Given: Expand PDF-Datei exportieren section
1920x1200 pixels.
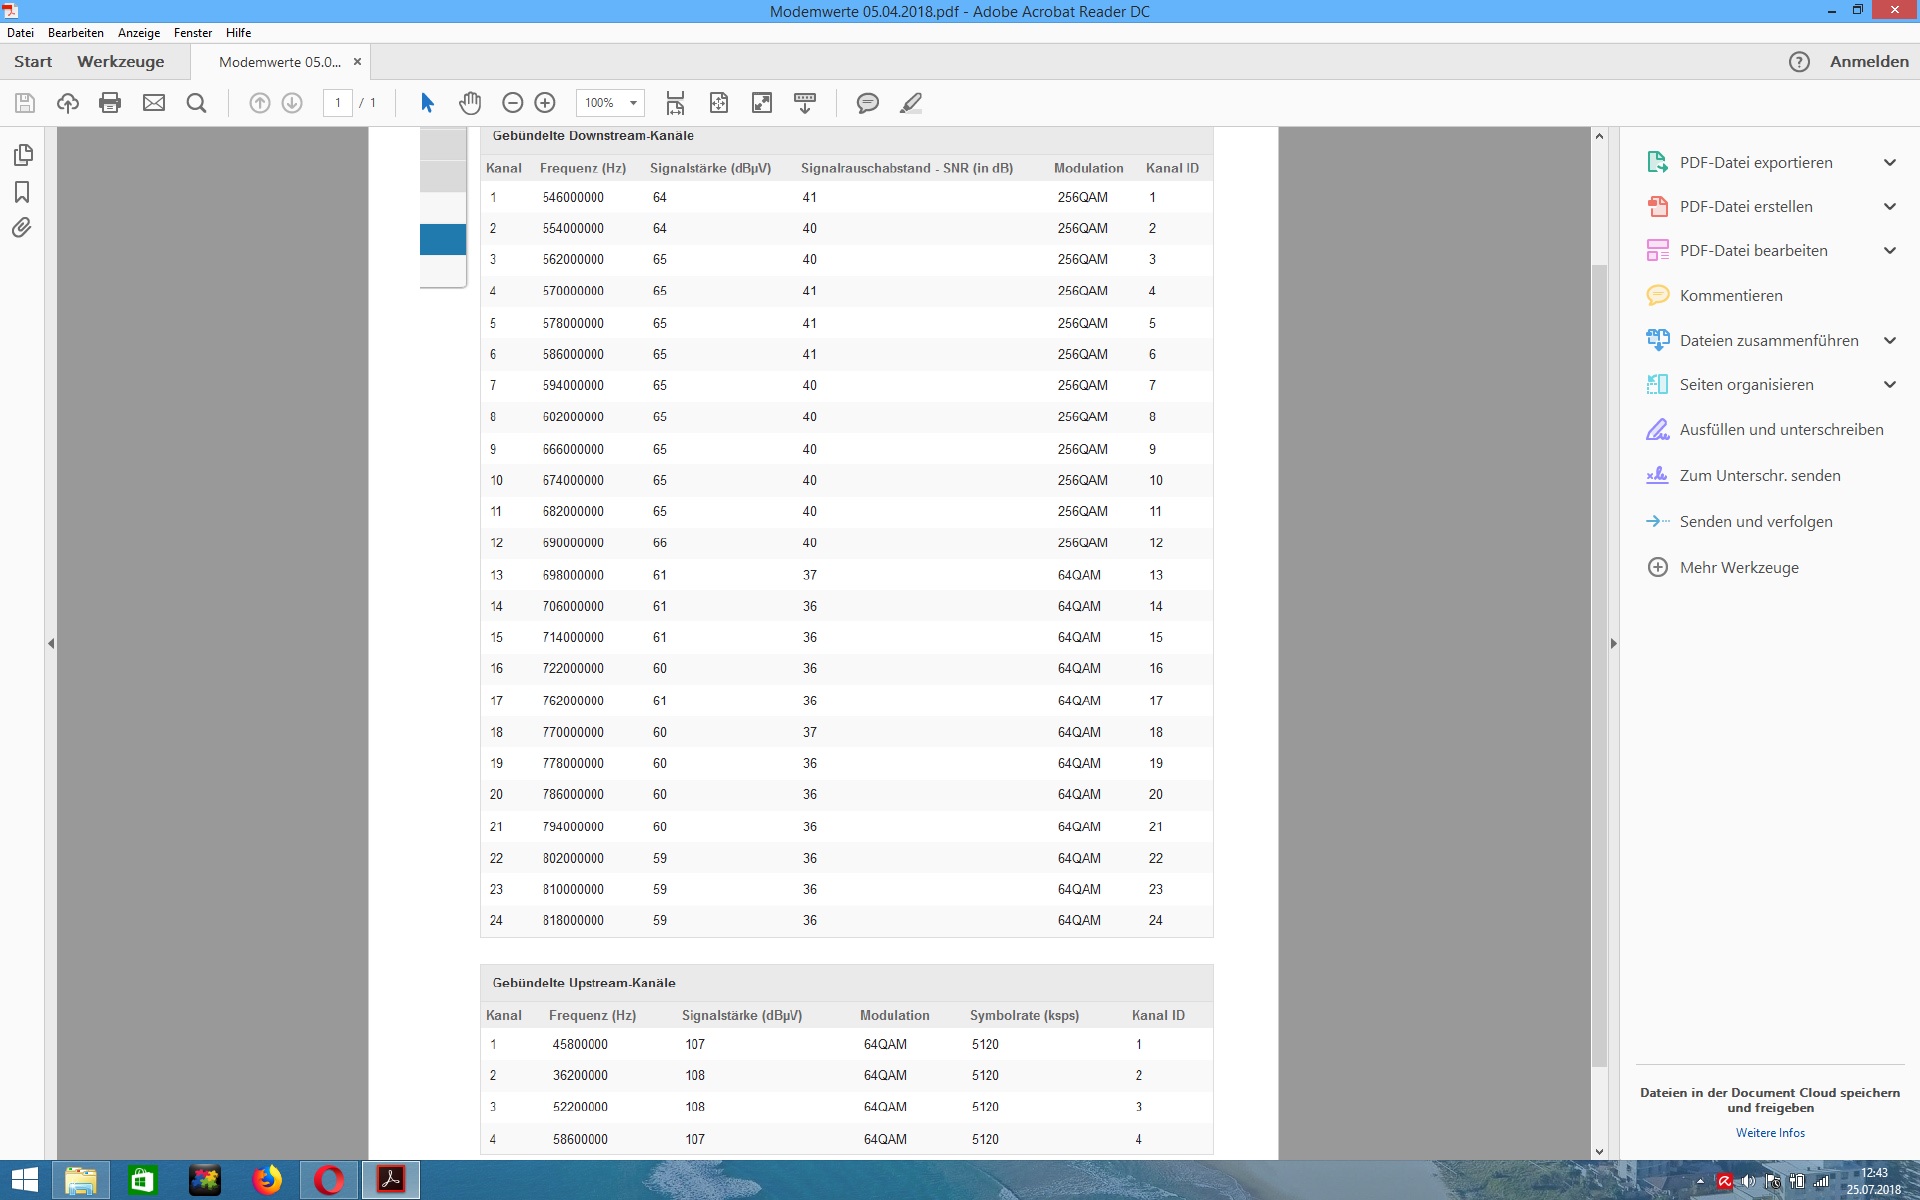Looking at the screenshot, I should (1889, 163).
